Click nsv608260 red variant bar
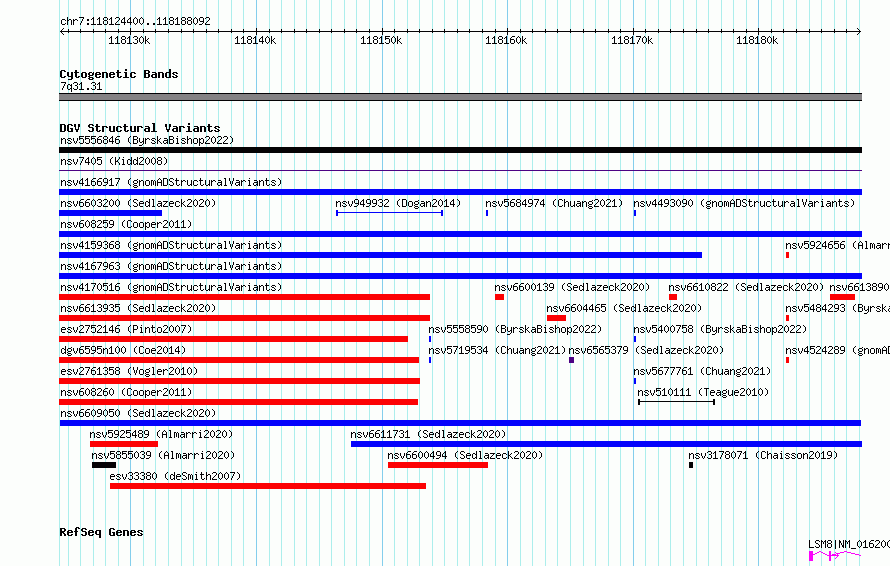The height and width of the screenshot is (566, 890). click(x=238, y=402)
